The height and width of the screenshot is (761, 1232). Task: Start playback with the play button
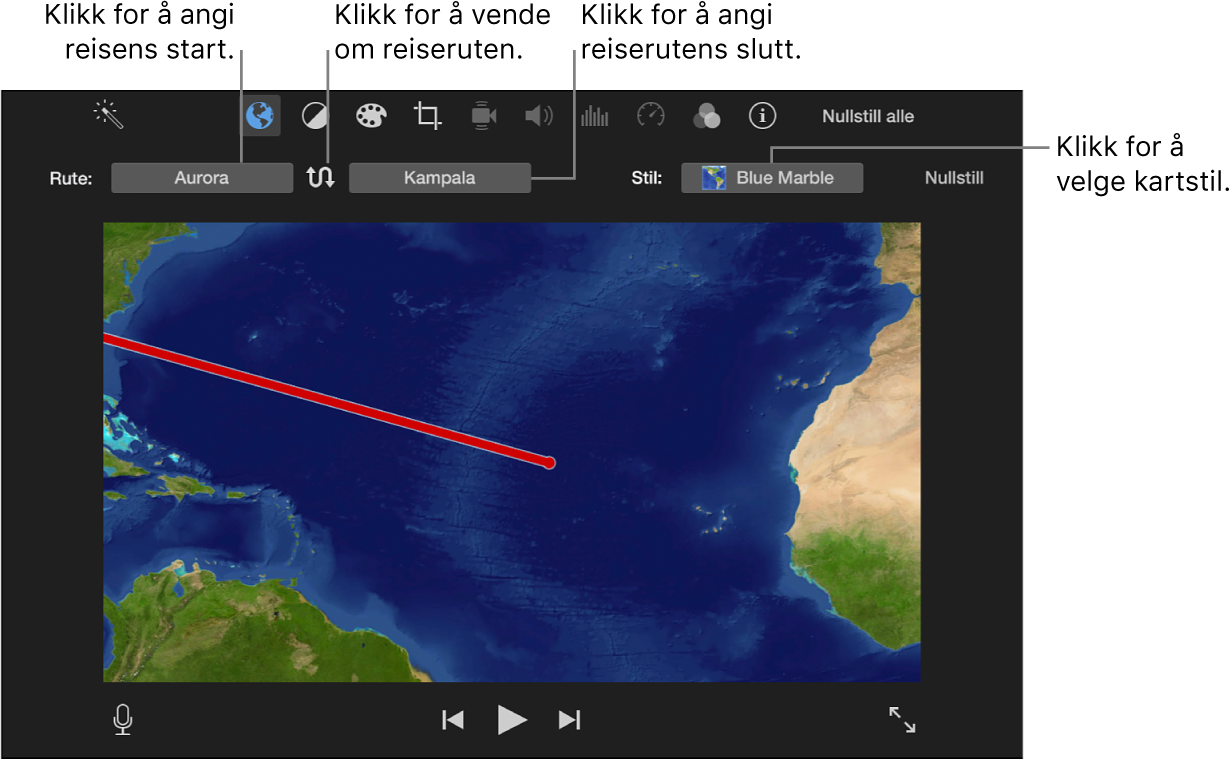pyautogui.click(x=512, y=720)
